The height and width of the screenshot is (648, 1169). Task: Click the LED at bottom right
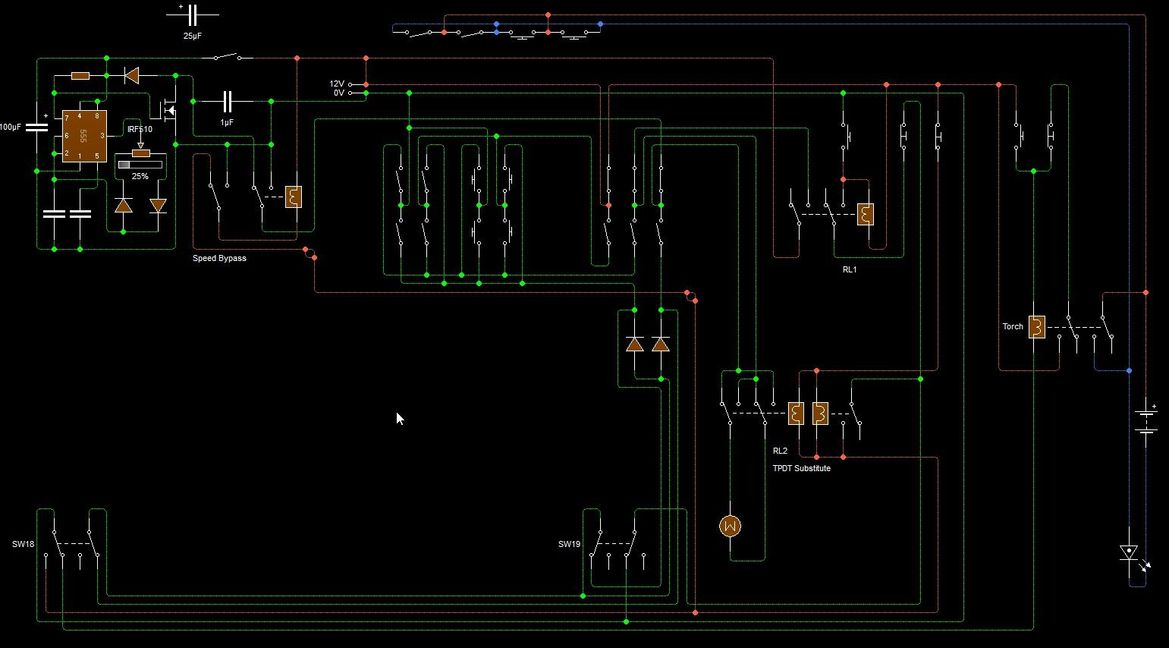[x=1130, y=551]
